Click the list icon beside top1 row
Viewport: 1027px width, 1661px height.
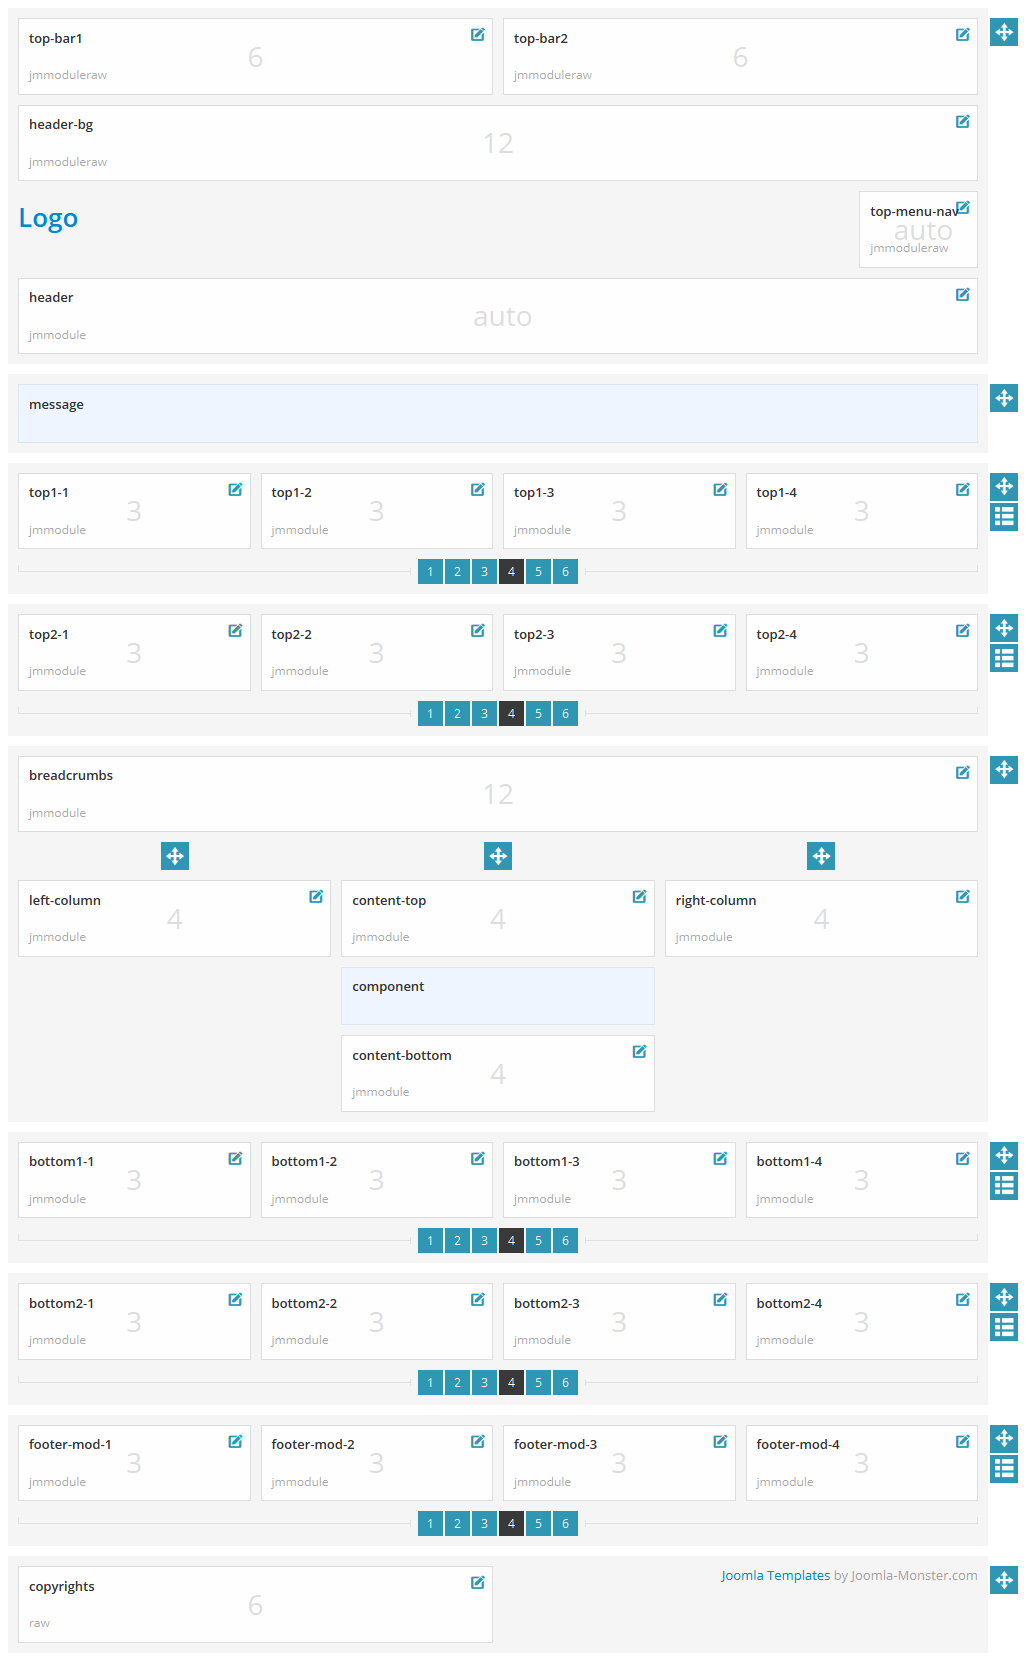1004,517
